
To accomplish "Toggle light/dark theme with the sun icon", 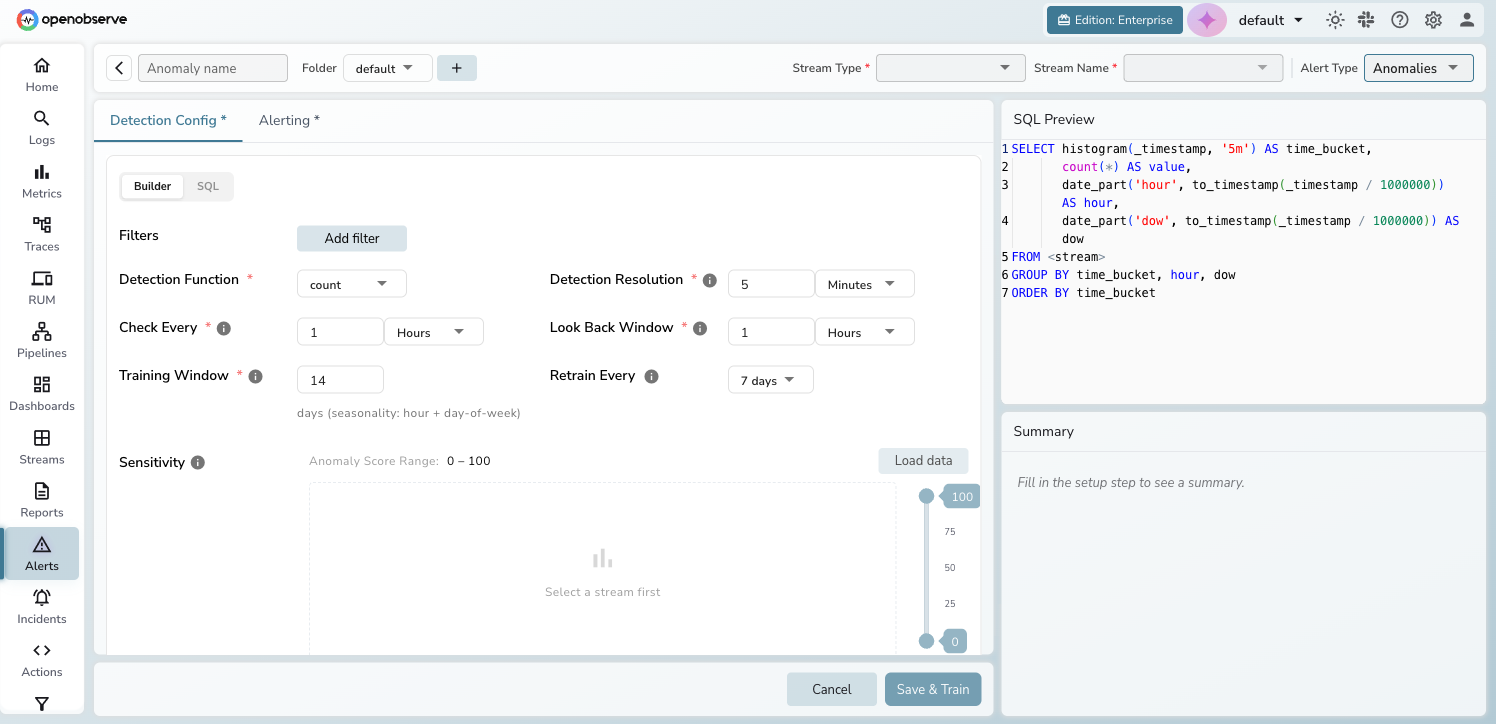I will click(1335, 19).
